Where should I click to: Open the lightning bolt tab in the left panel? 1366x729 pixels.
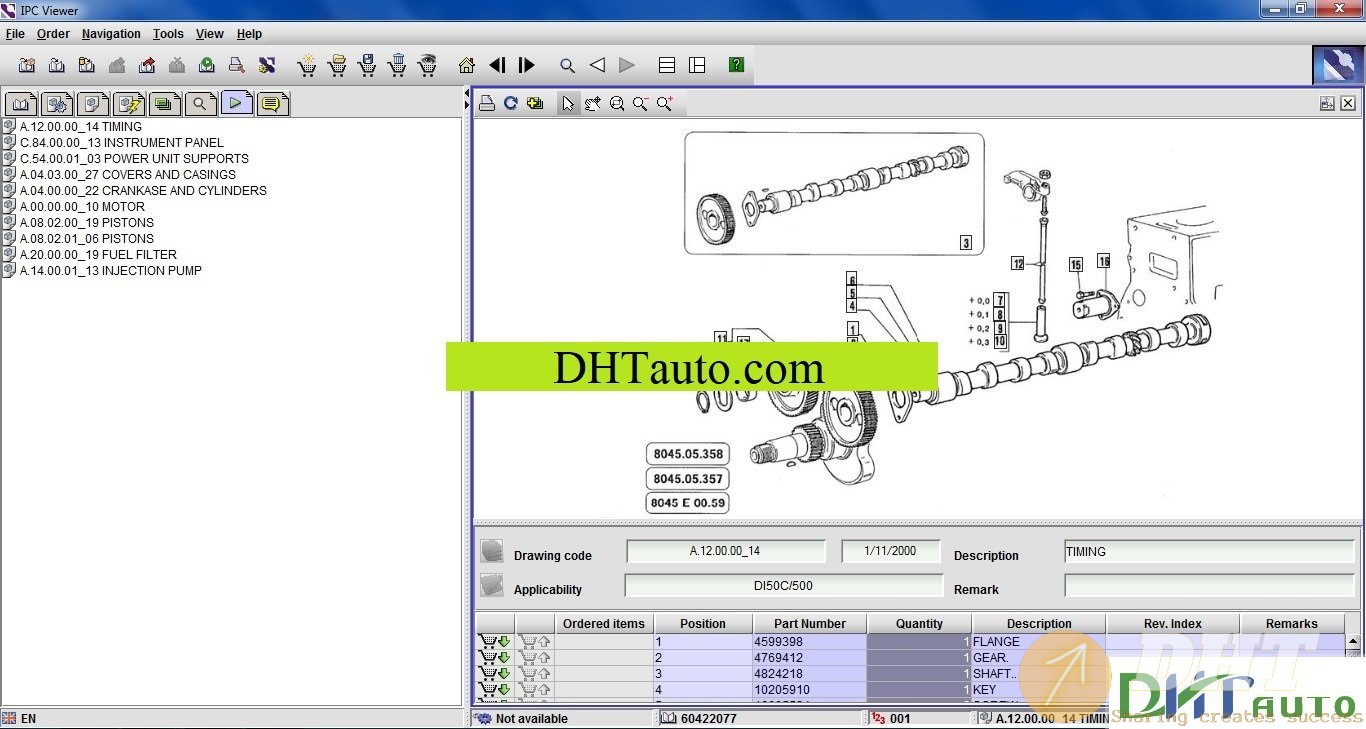point(129,103)
